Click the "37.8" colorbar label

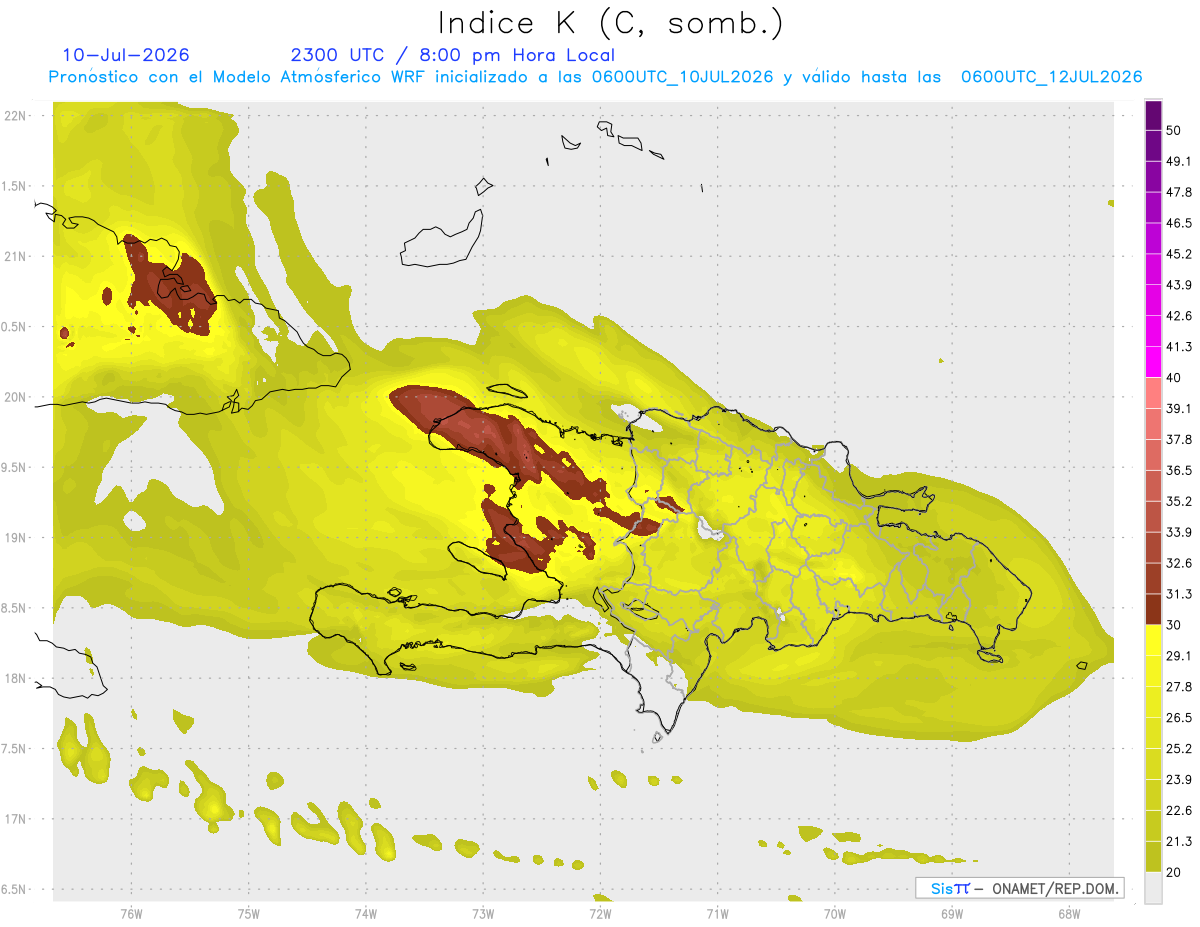pyautogui.click(x=1179, y=439)
